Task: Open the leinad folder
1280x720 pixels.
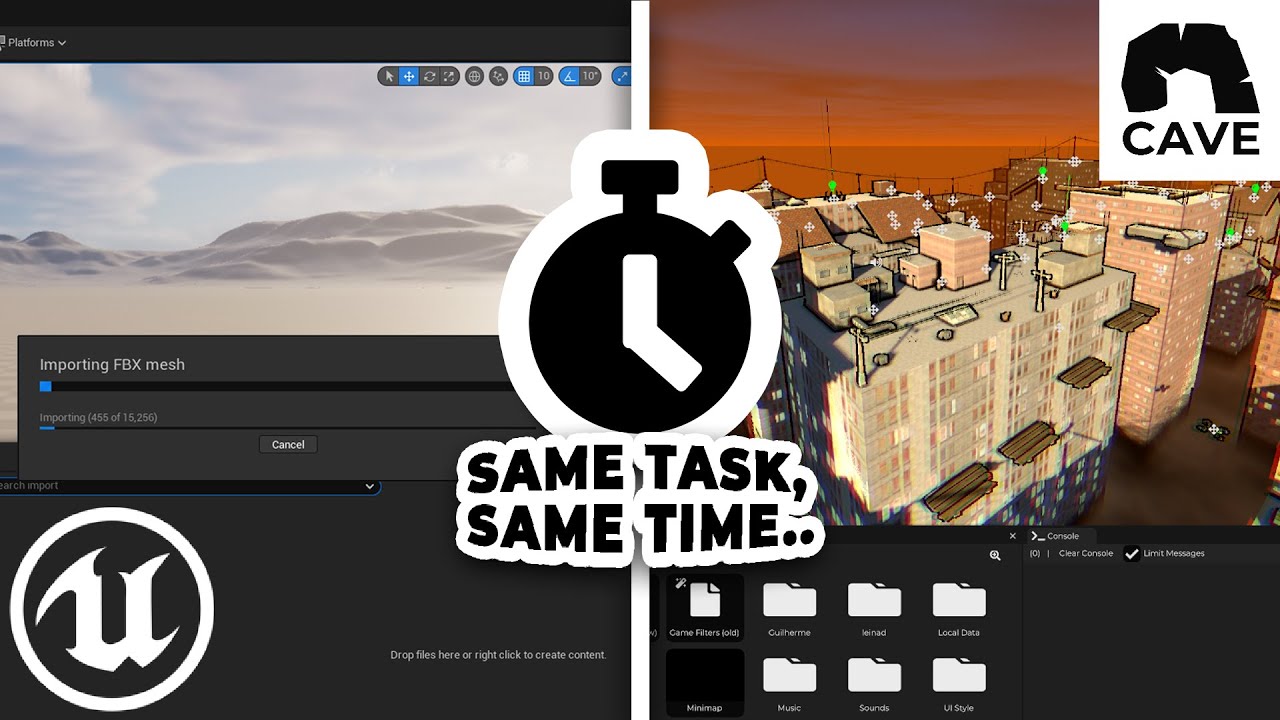Action: pyautogui.click(x=874, y=607)
